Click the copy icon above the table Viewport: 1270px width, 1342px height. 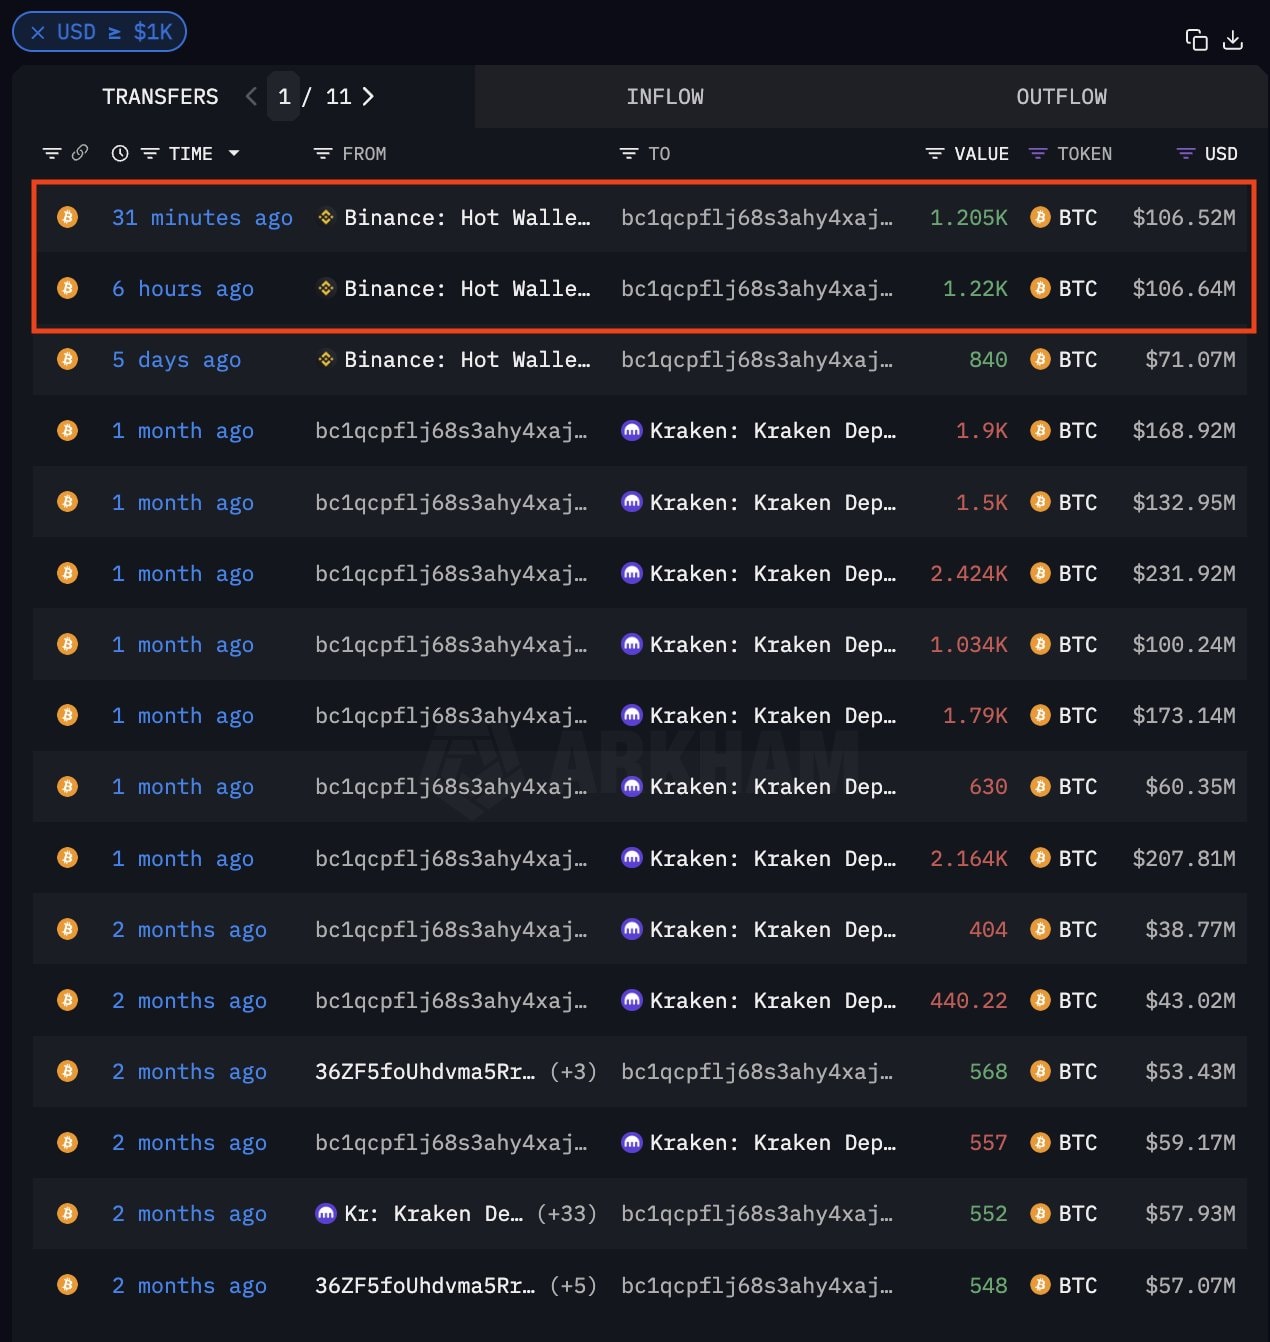tap(1196, 40)
